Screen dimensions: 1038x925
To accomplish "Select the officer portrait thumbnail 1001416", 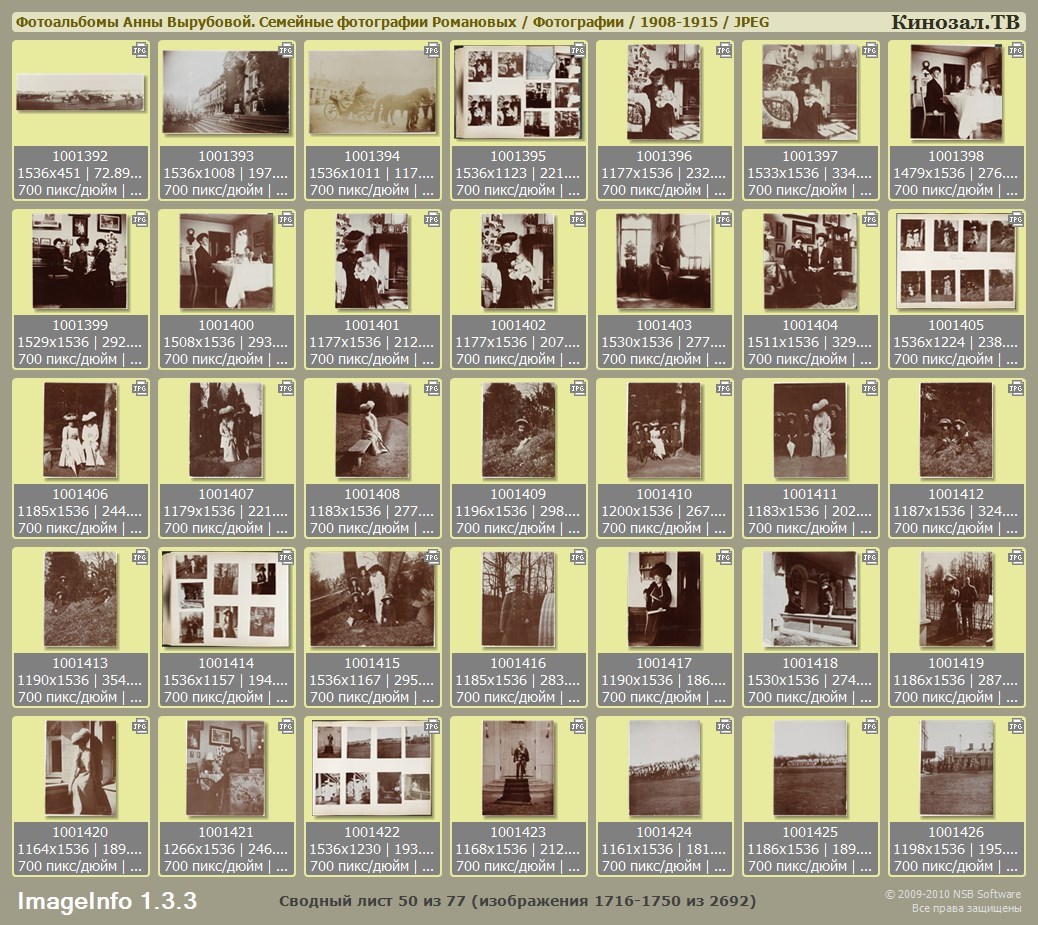I will click(518, 598).
